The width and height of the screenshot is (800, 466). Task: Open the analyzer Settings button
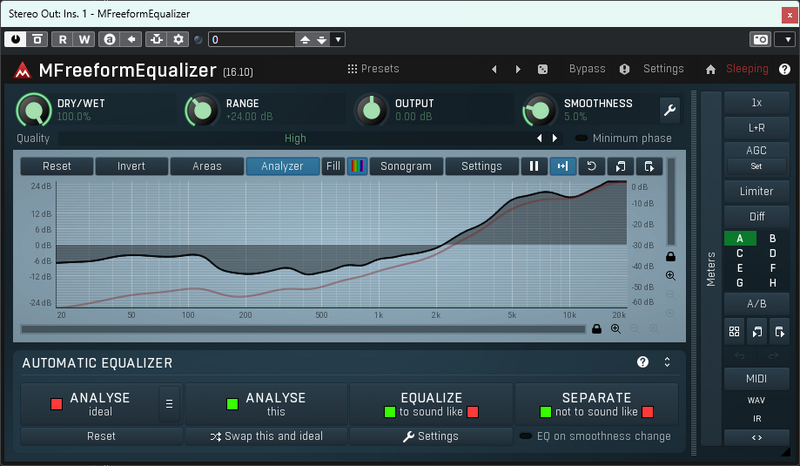pyautogui.click(x=482, y=166)
